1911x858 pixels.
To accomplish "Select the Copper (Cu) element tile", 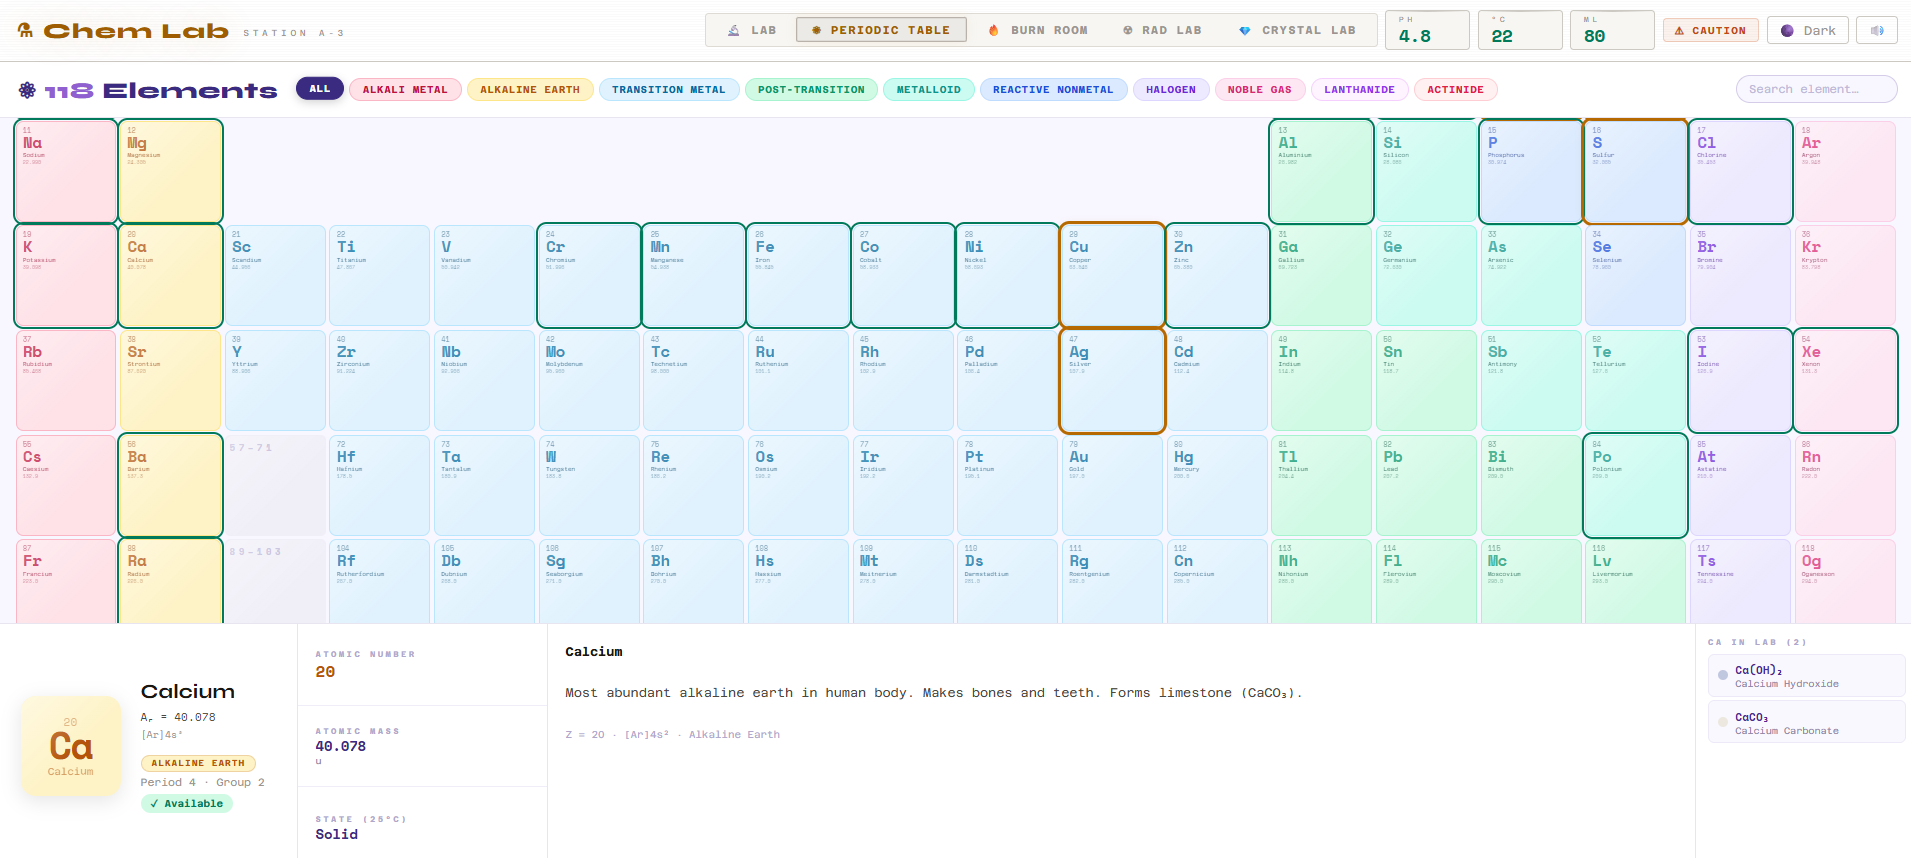I will 1112,275.
